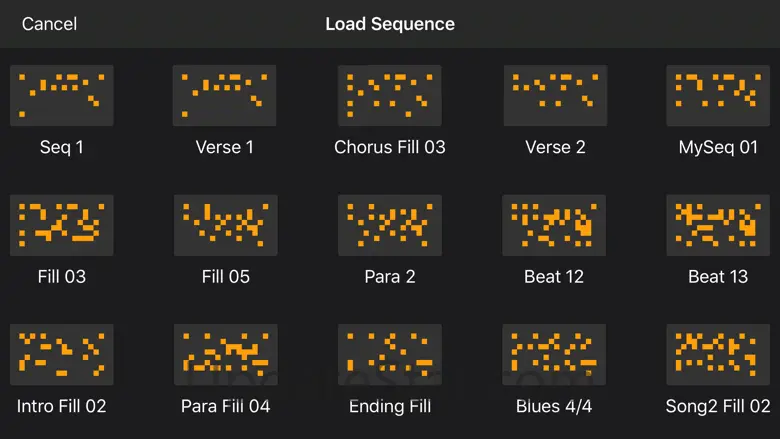This screenshot has height=439, width=780.
Task: Choose the Verse 2 sequence thumbnail
Action: [x=555, y=95]
